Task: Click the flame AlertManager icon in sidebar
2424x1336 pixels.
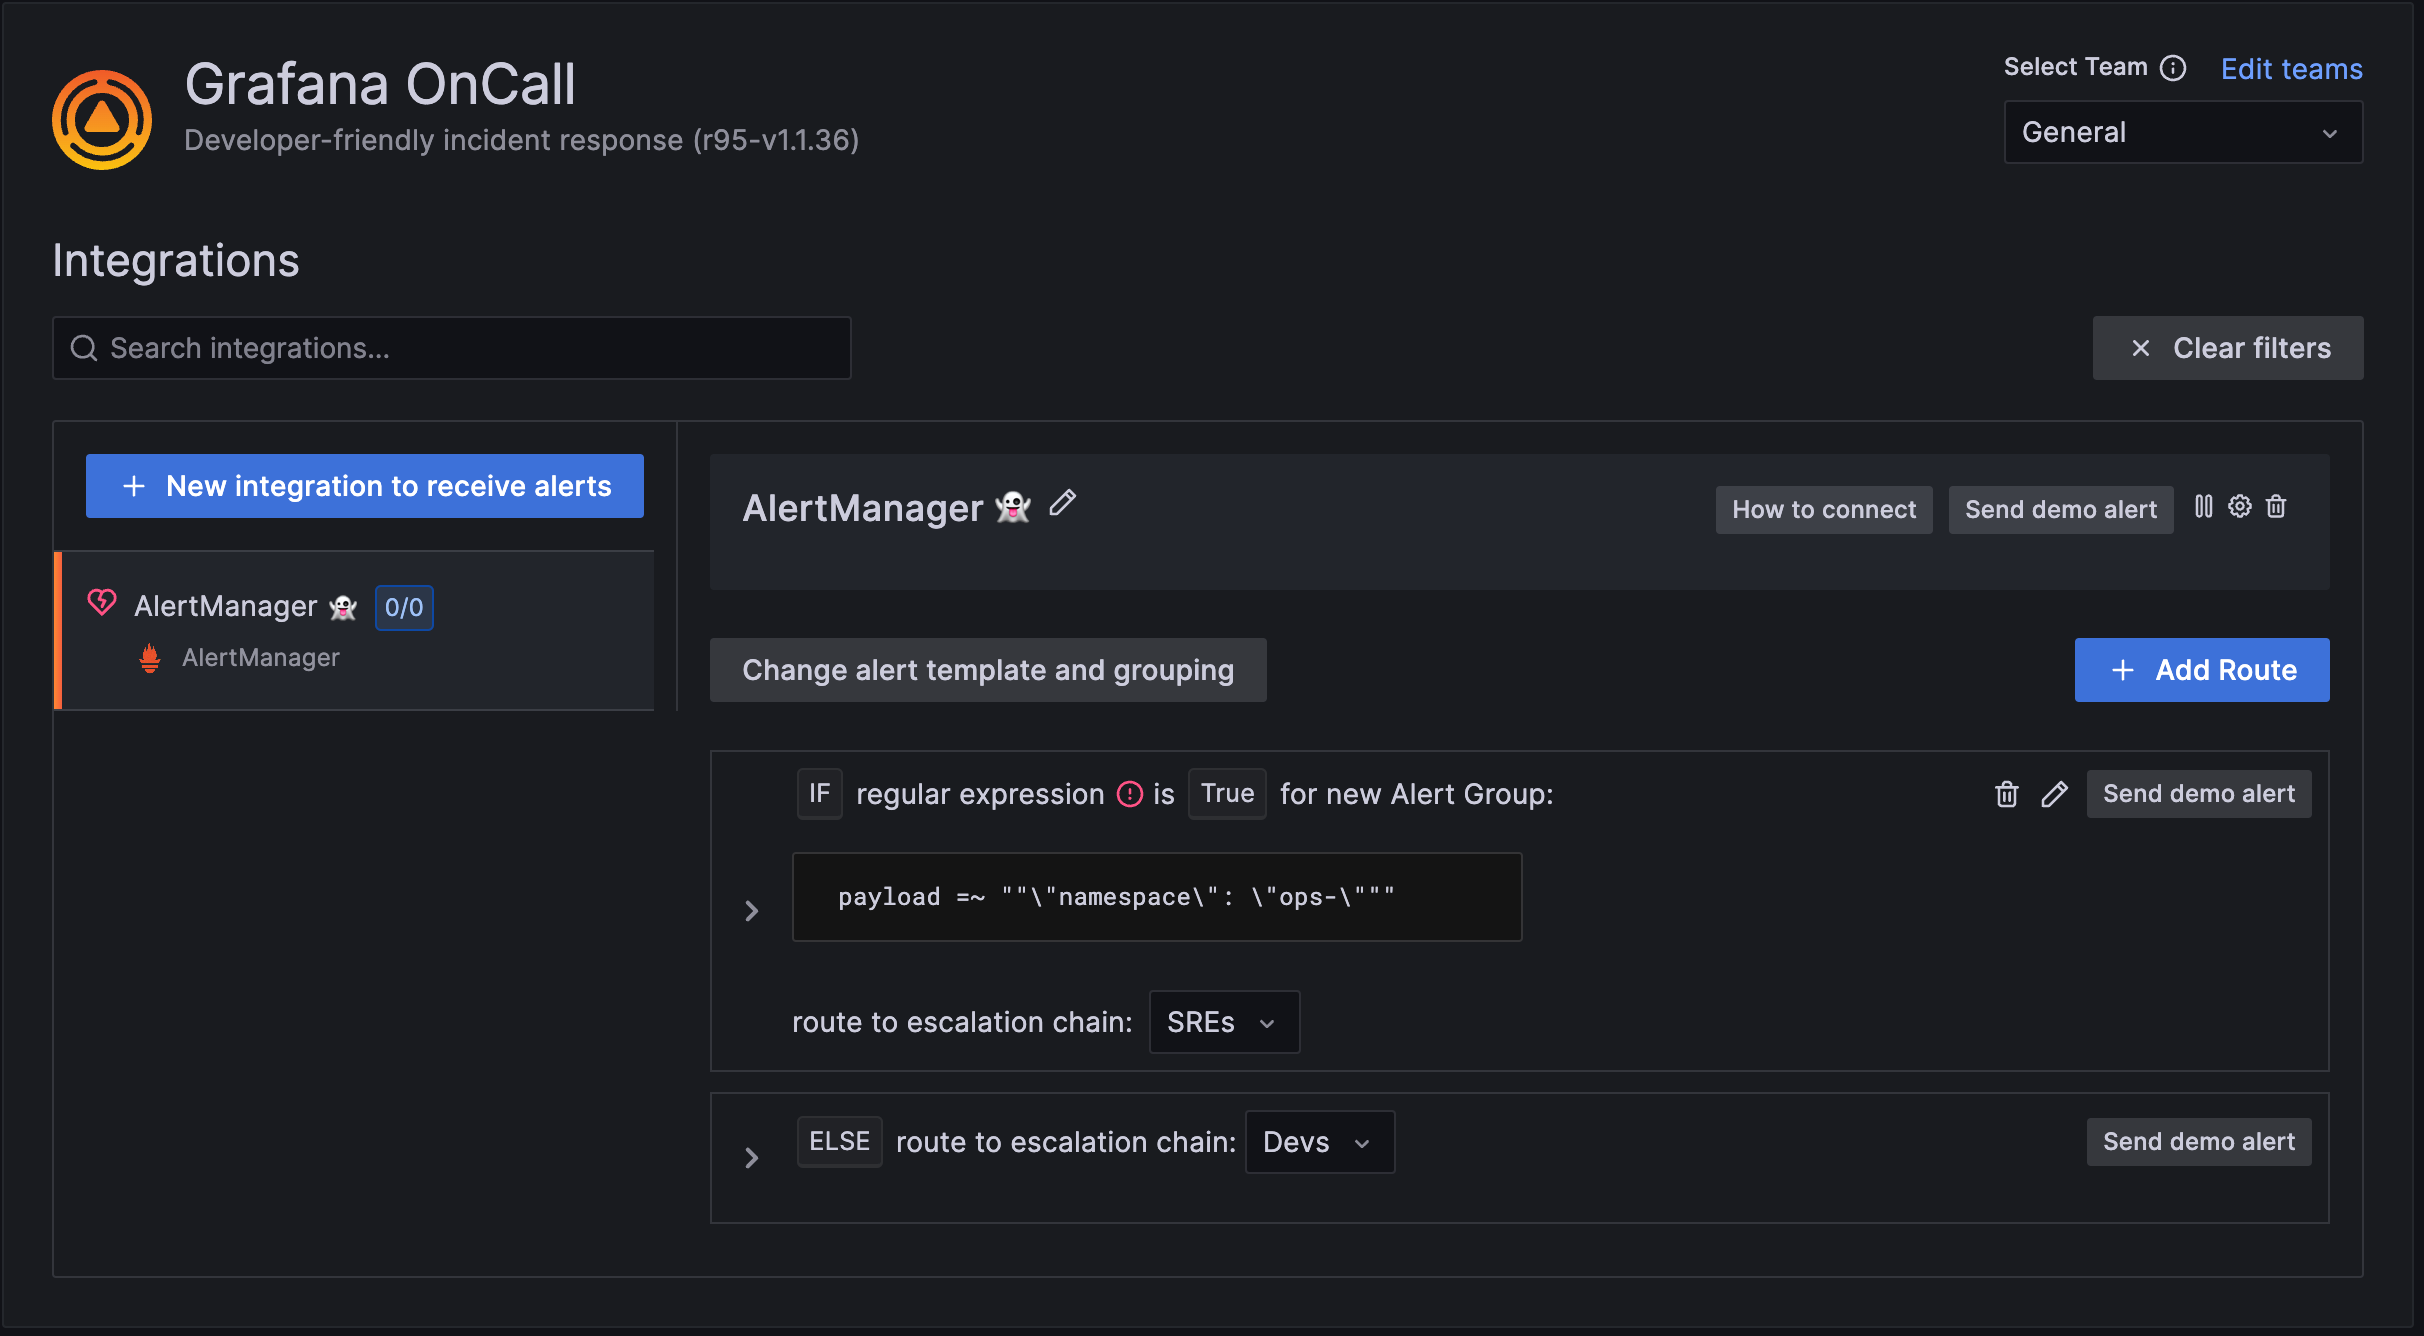Action: pyautogui.click(x=150, y=657)
